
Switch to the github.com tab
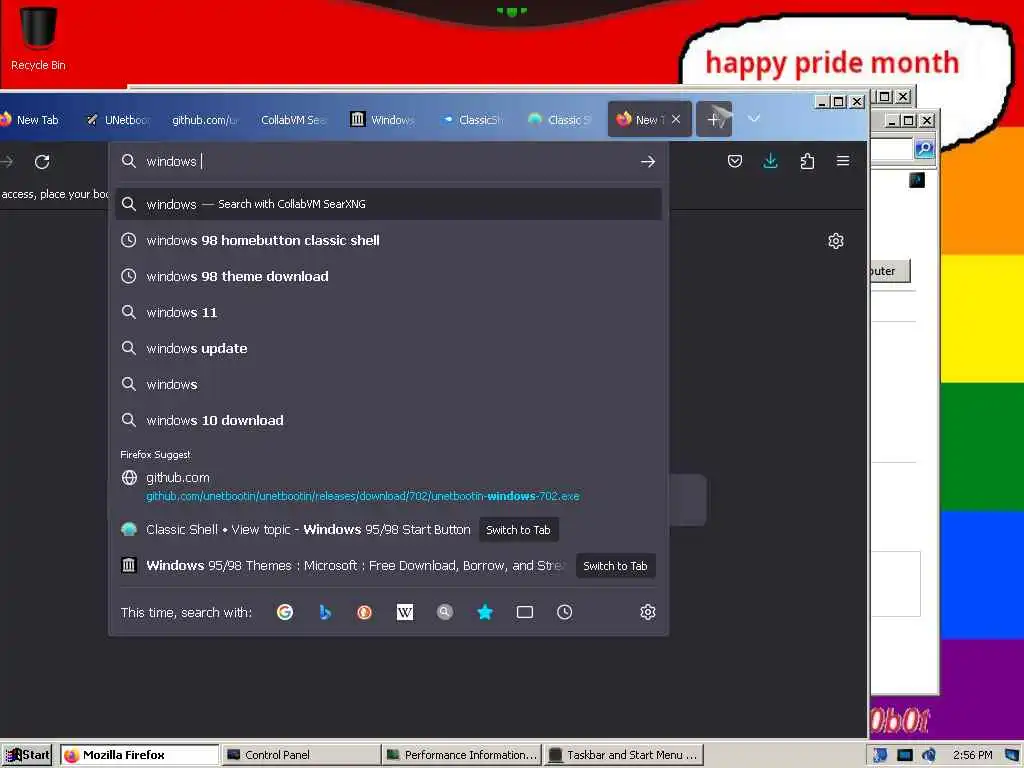204,120
